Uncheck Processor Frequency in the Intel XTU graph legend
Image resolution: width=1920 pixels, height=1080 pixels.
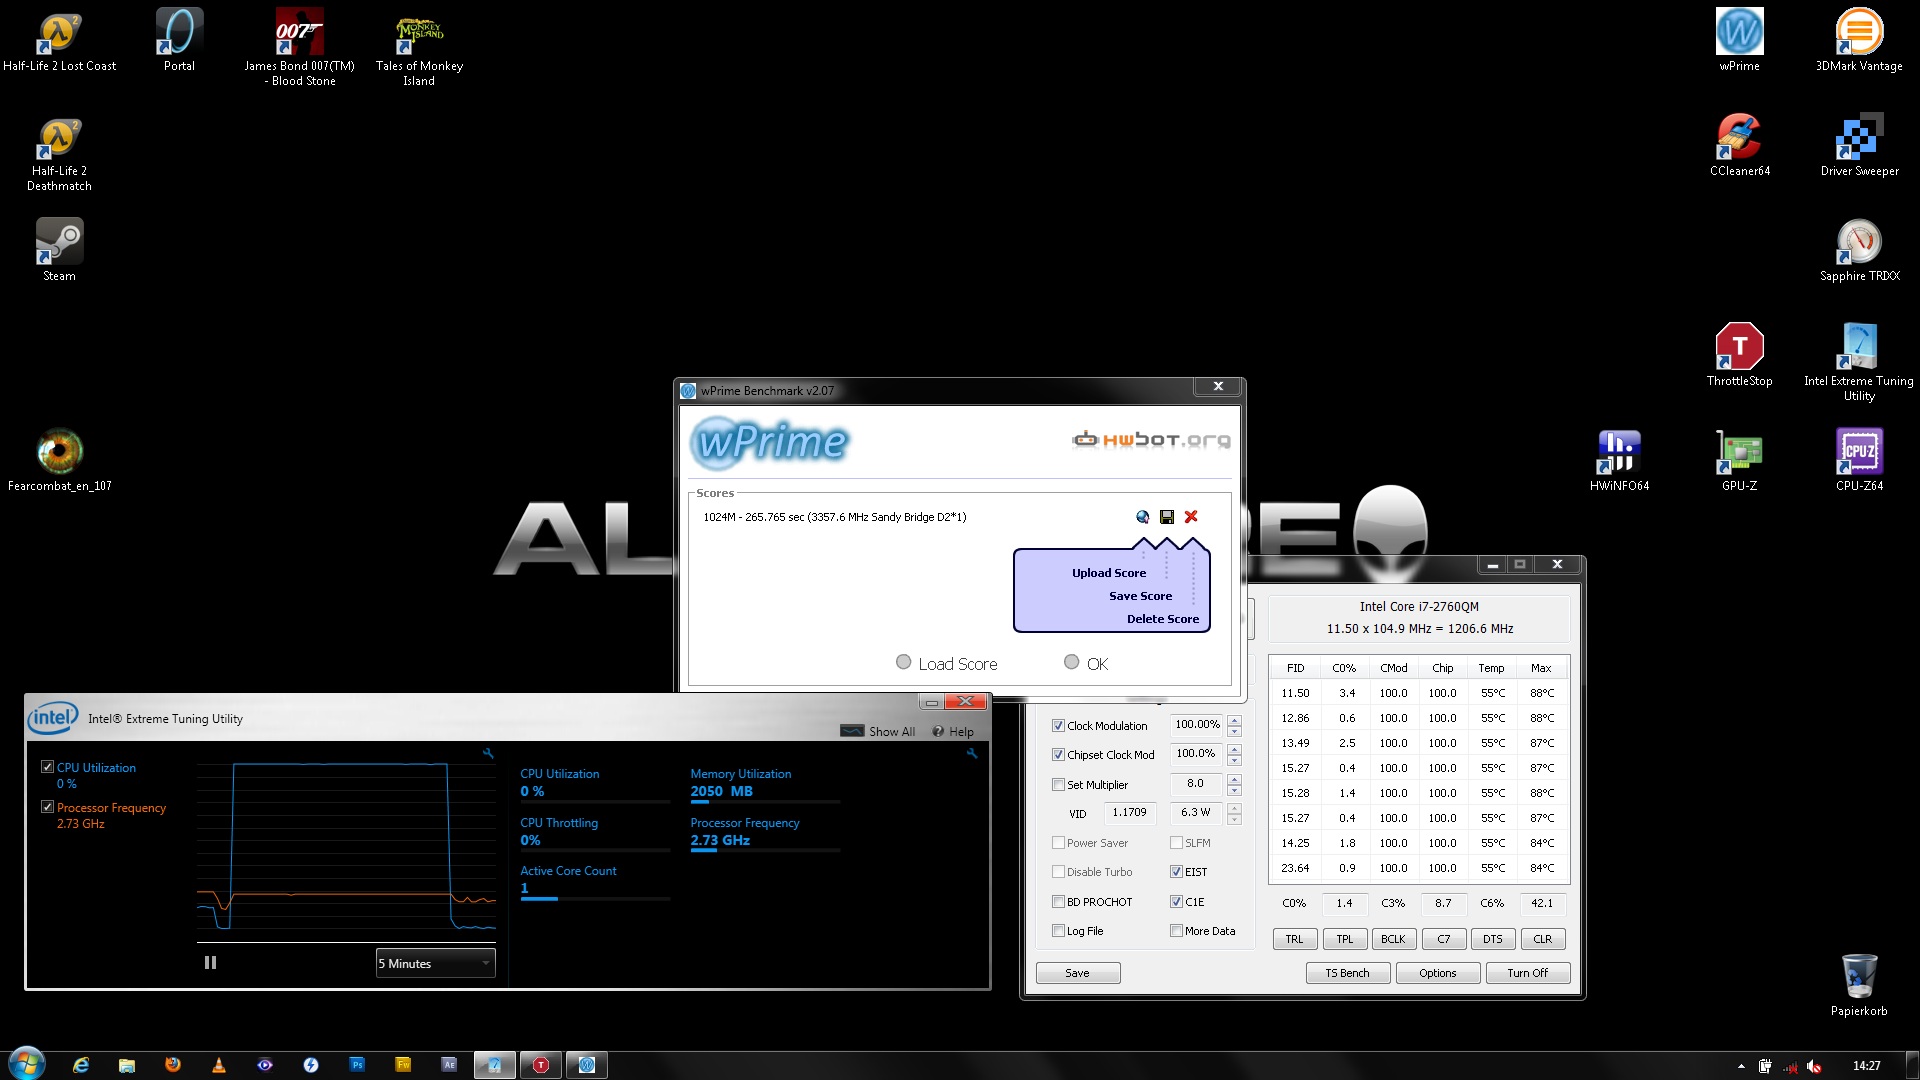pos(47,807)
